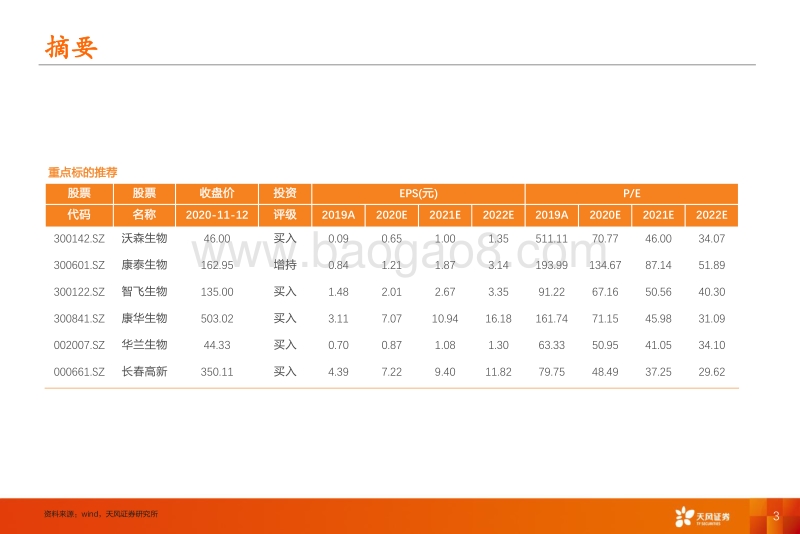Click closing price 503.02
This screenshot has width=800, height=534.
pos(217,319)
